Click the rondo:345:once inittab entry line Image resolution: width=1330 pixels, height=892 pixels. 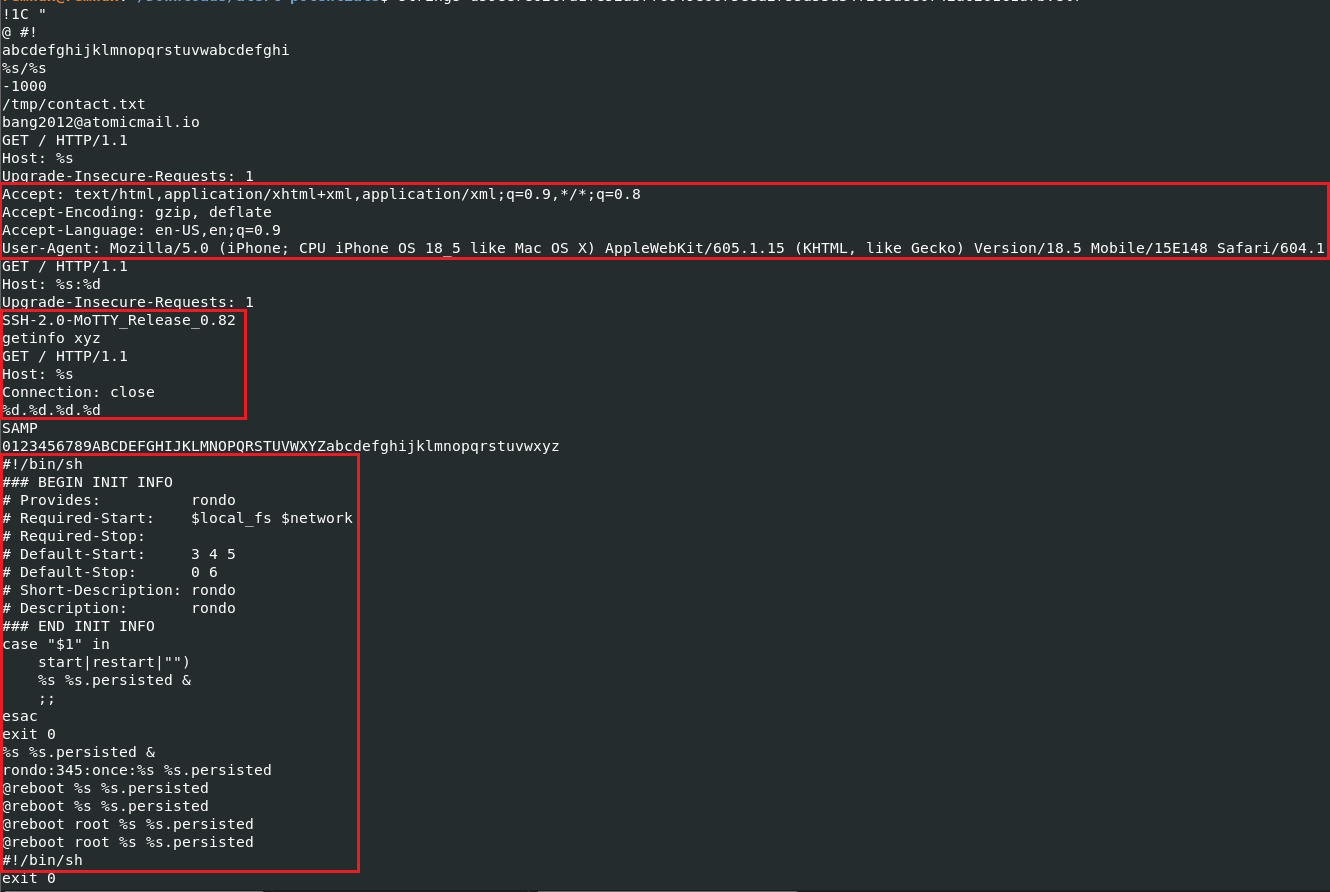pyautogui.click(x=137, y=770)
